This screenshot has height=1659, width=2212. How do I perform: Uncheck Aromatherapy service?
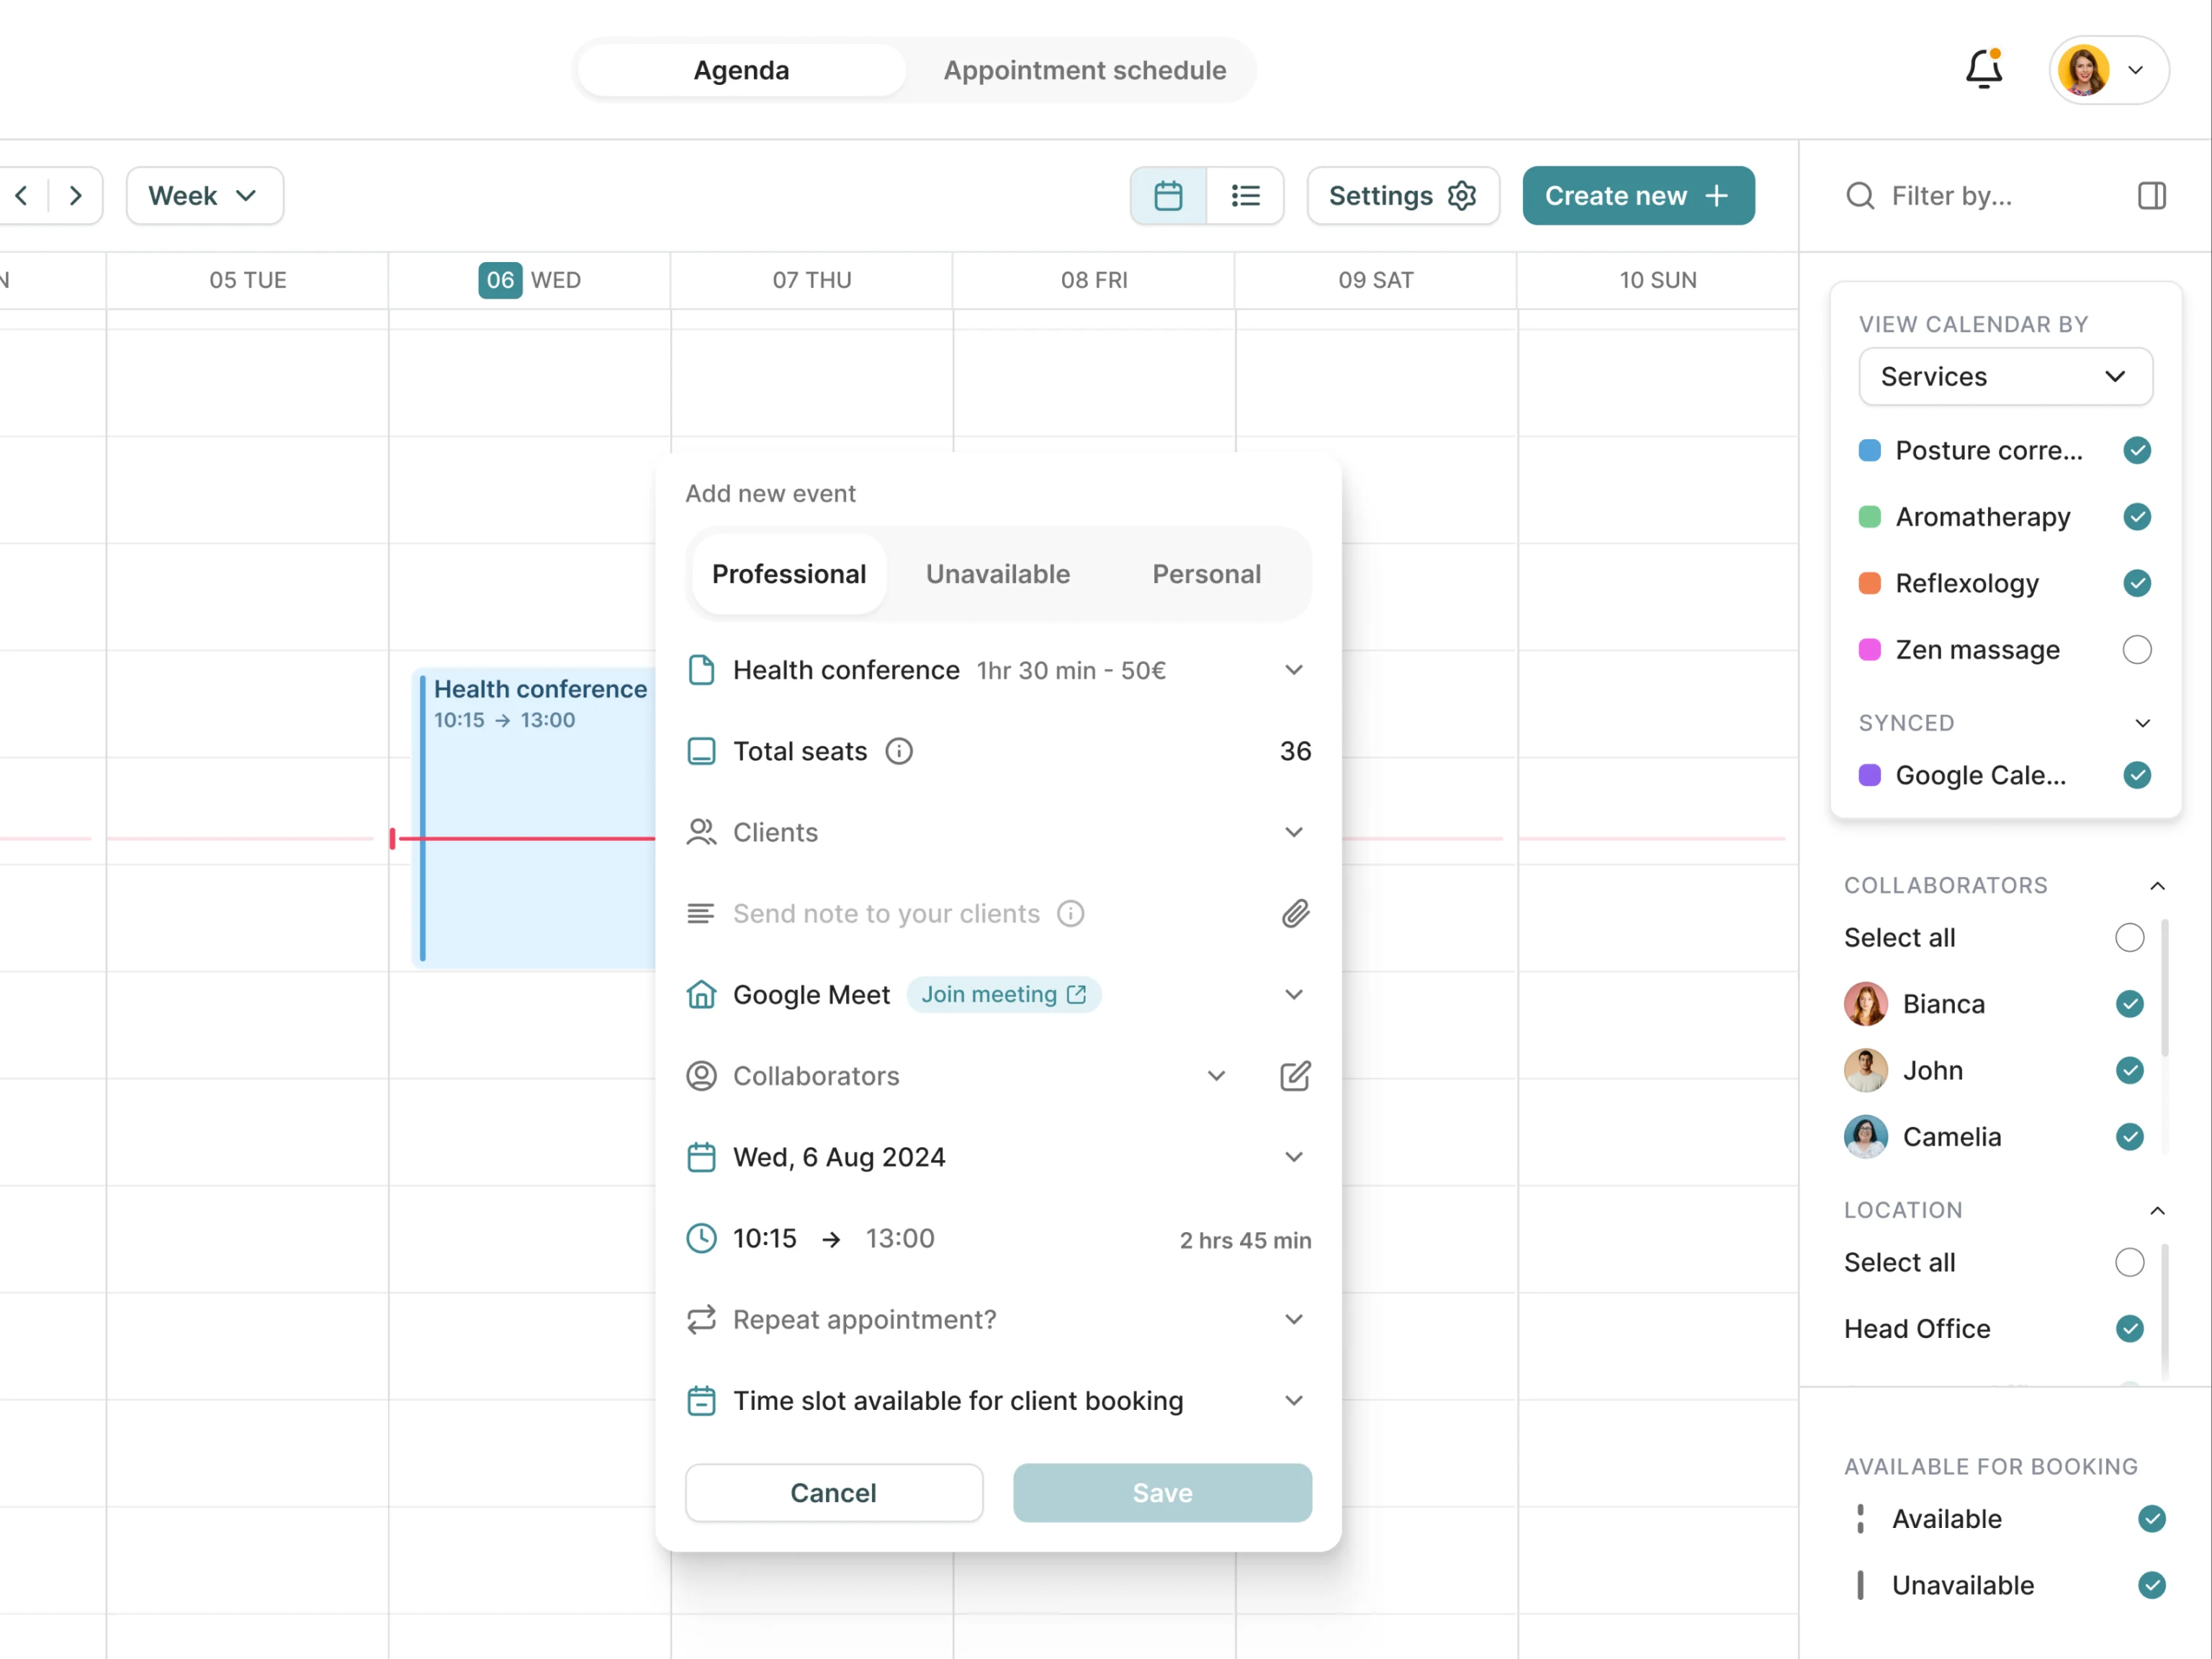click(2137, 516)
